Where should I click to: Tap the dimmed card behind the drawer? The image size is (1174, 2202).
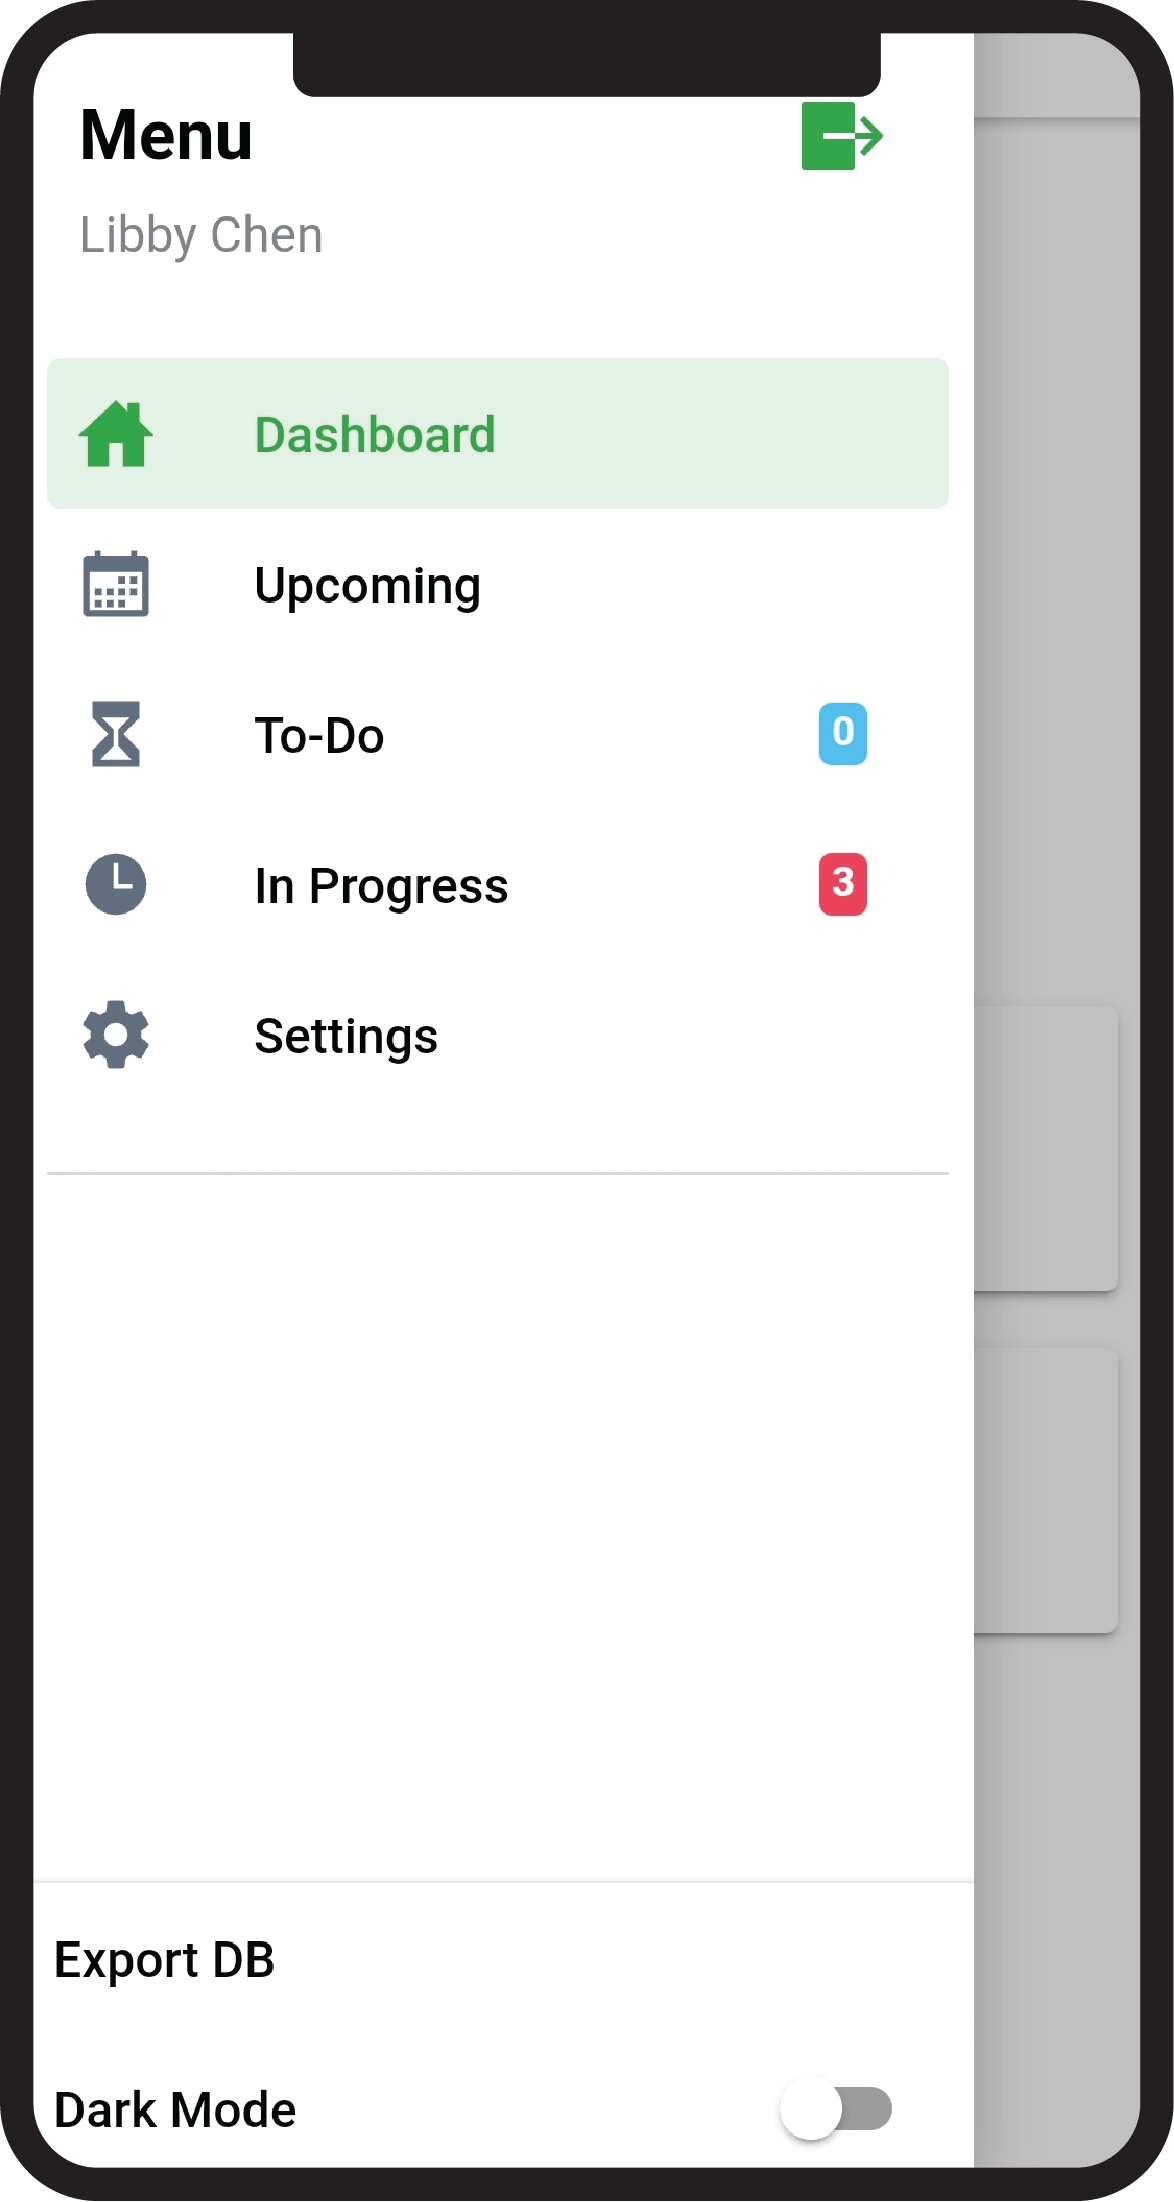[x=1046, y=1148]
